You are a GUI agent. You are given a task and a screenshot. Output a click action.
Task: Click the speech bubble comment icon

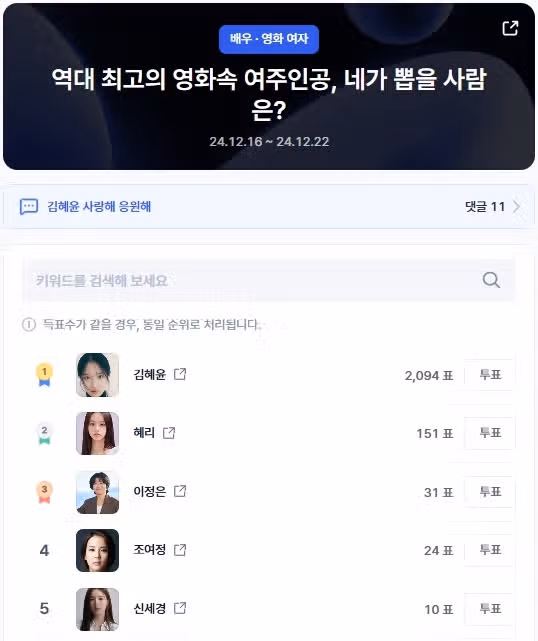click(x=29, y=206)
